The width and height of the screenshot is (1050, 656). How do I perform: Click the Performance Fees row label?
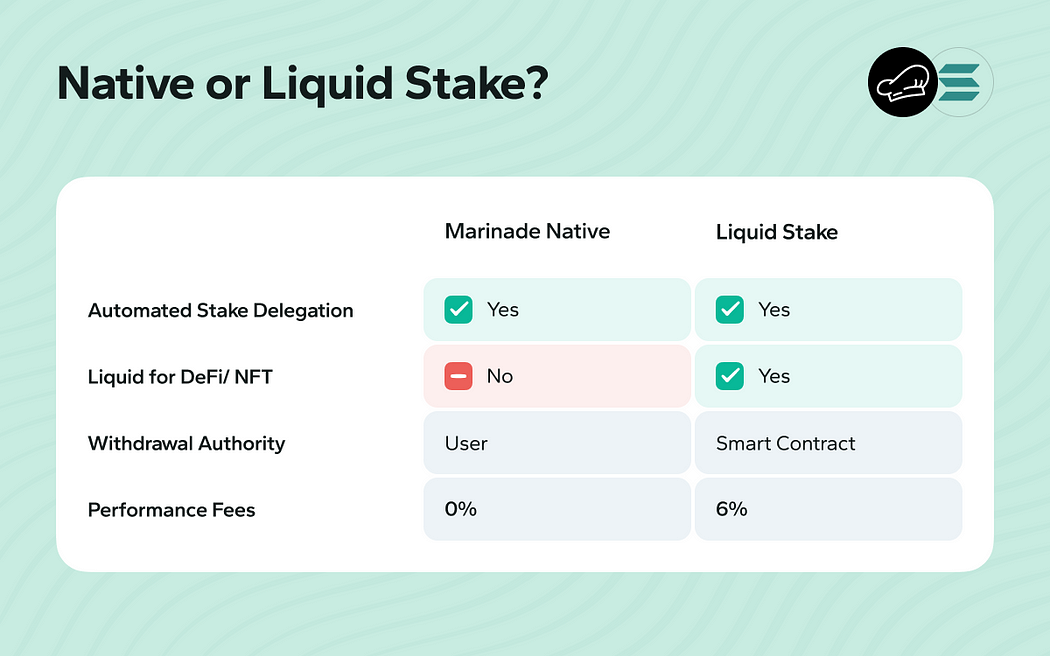pos(171,510)
